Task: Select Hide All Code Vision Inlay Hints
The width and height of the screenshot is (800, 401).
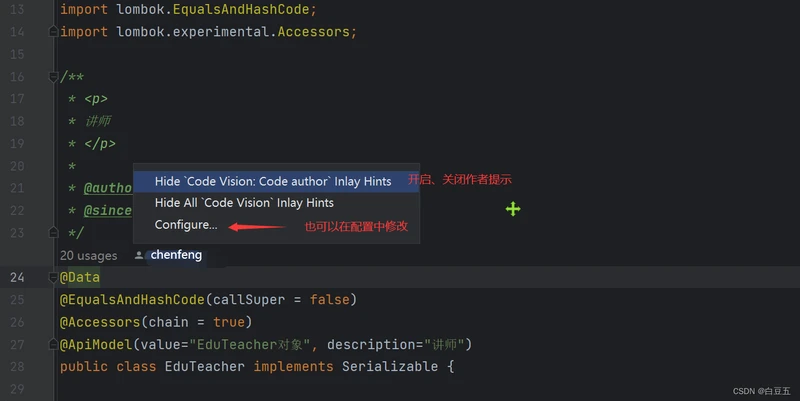Action: click(244, 203)
